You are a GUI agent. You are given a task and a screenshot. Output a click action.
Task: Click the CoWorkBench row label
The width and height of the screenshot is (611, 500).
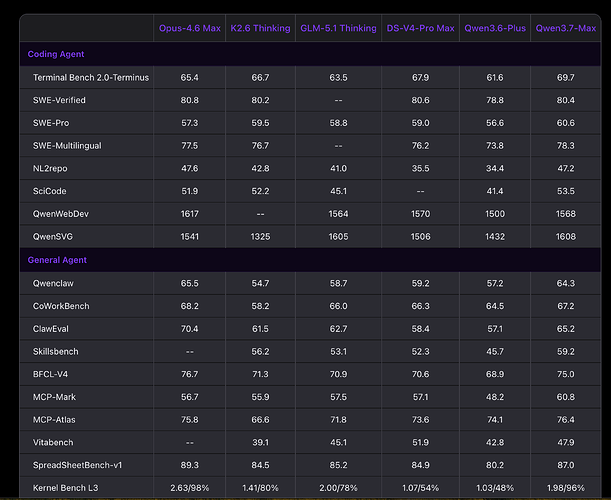tap(61, 306)
